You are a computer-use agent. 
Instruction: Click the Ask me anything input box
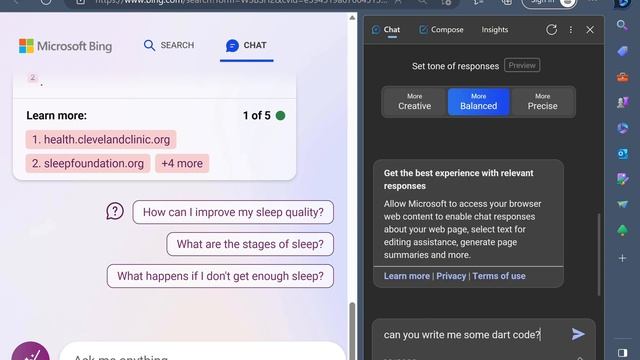(x=202, y=353)
